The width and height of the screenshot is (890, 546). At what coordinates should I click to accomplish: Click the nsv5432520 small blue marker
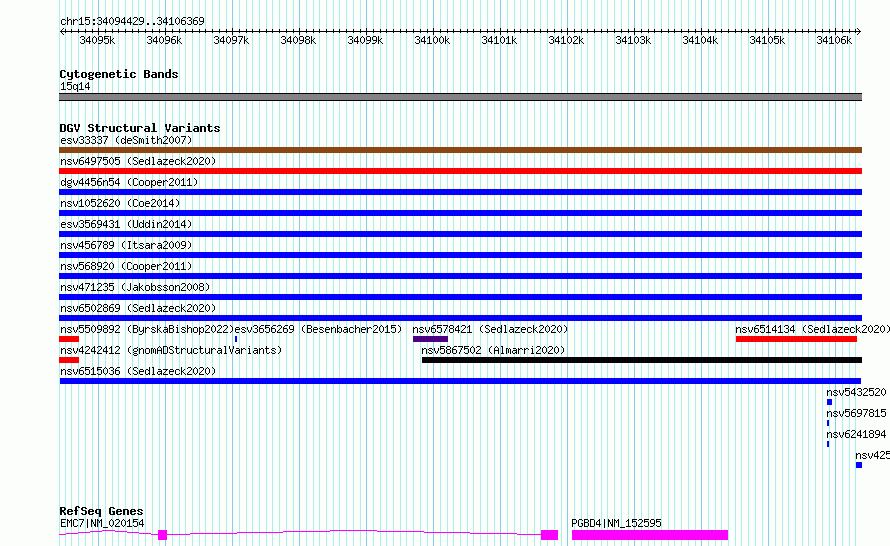click(x=829, y=402)
